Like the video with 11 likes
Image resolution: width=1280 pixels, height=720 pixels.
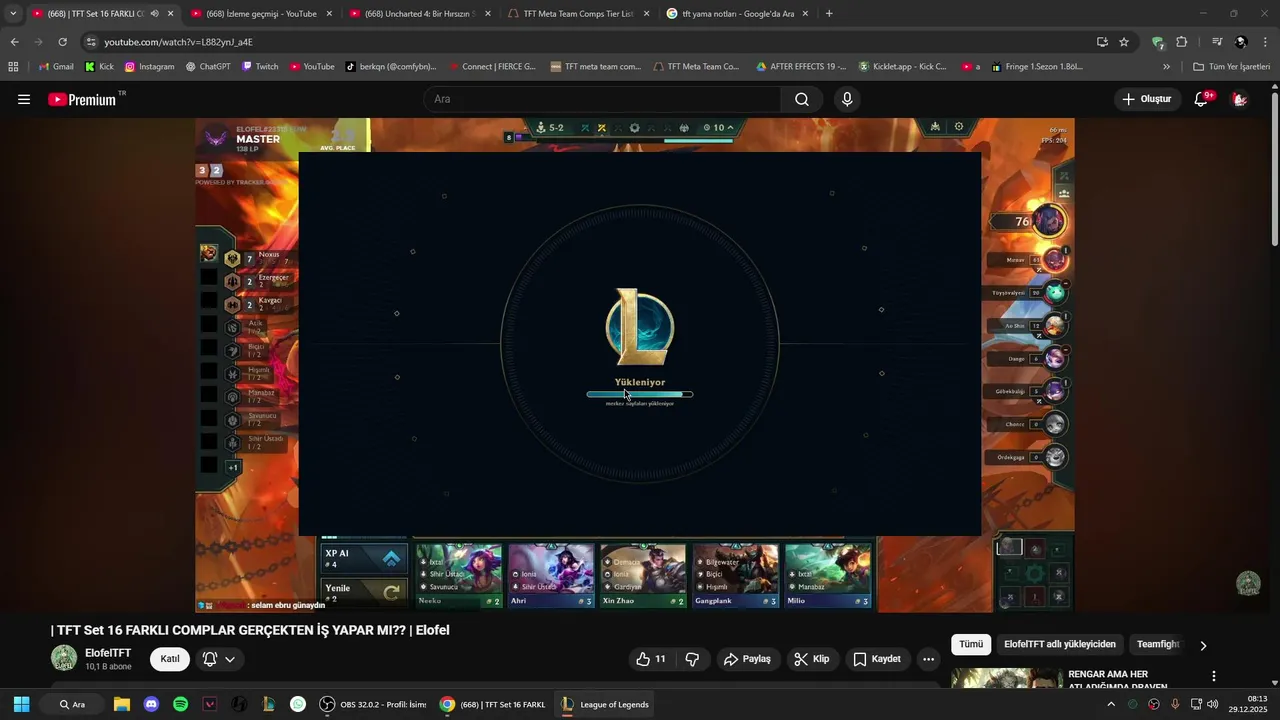coord(651,659)
